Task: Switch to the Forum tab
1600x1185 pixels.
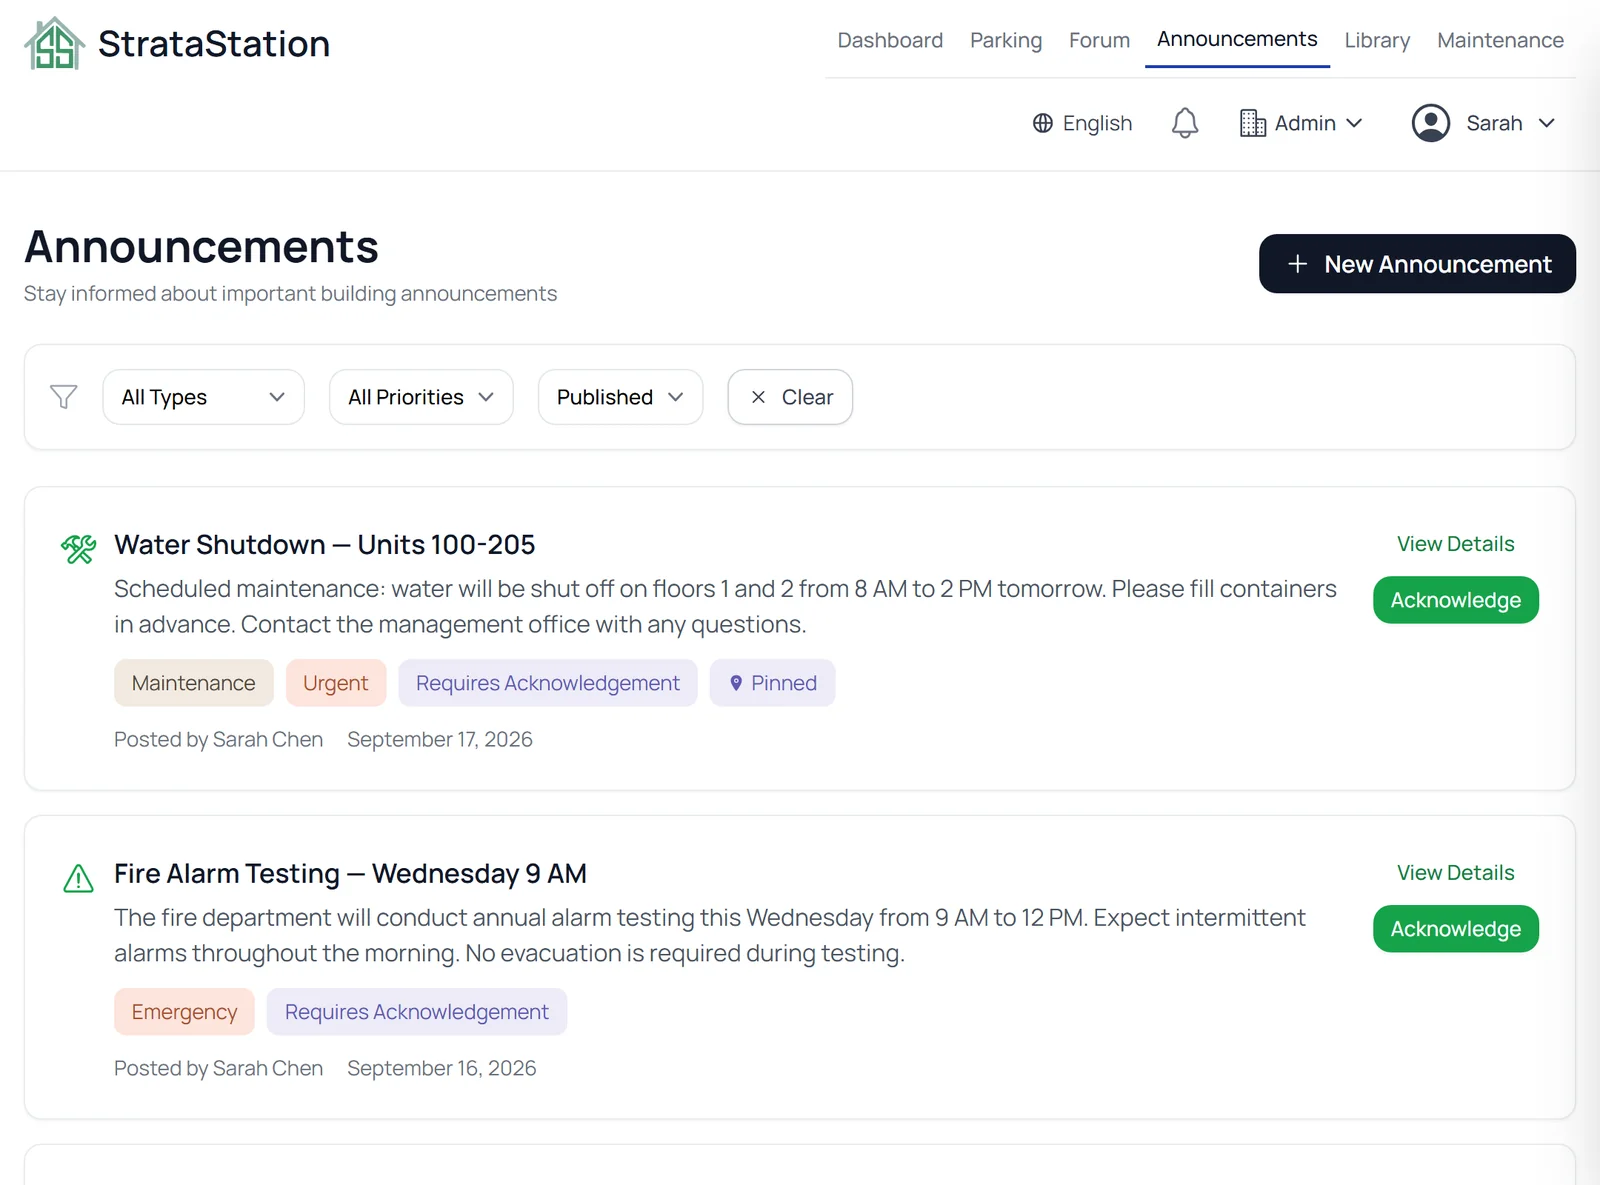Action: (x=1099, y=40)
